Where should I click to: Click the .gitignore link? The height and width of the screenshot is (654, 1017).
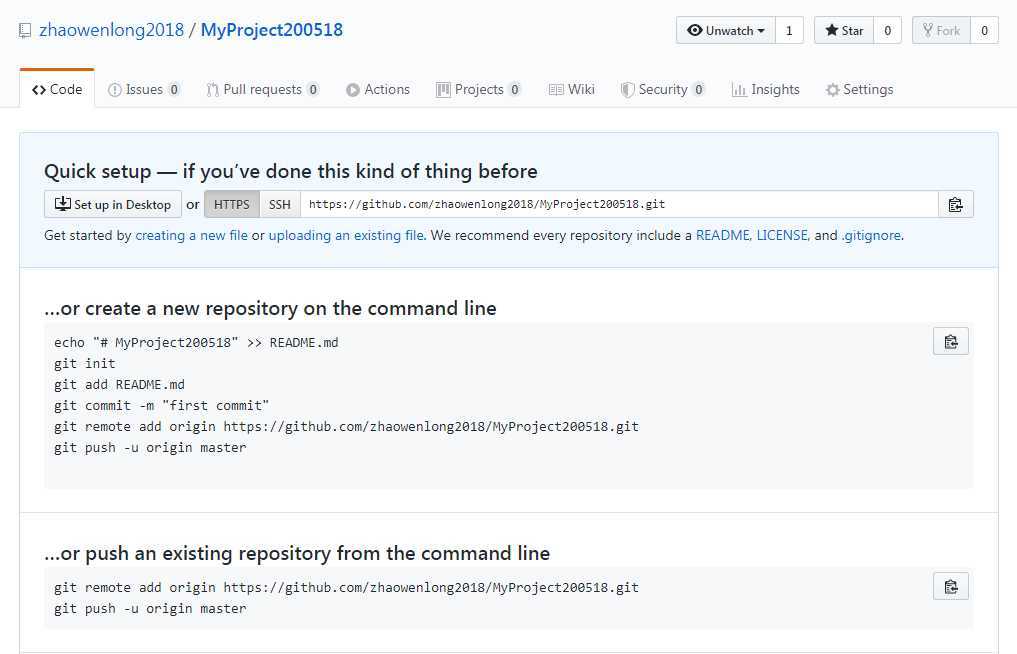(872, 236)
